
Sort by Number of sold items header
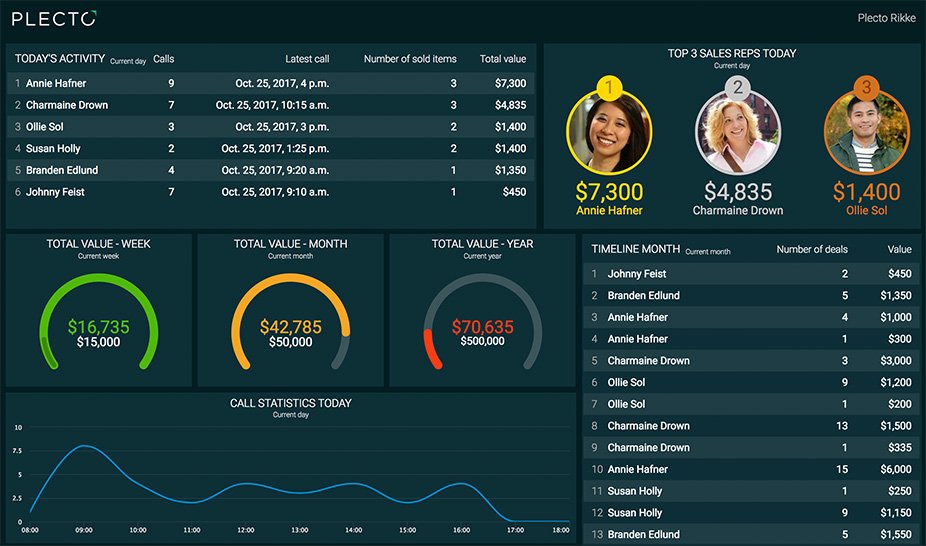coord(410,59)
